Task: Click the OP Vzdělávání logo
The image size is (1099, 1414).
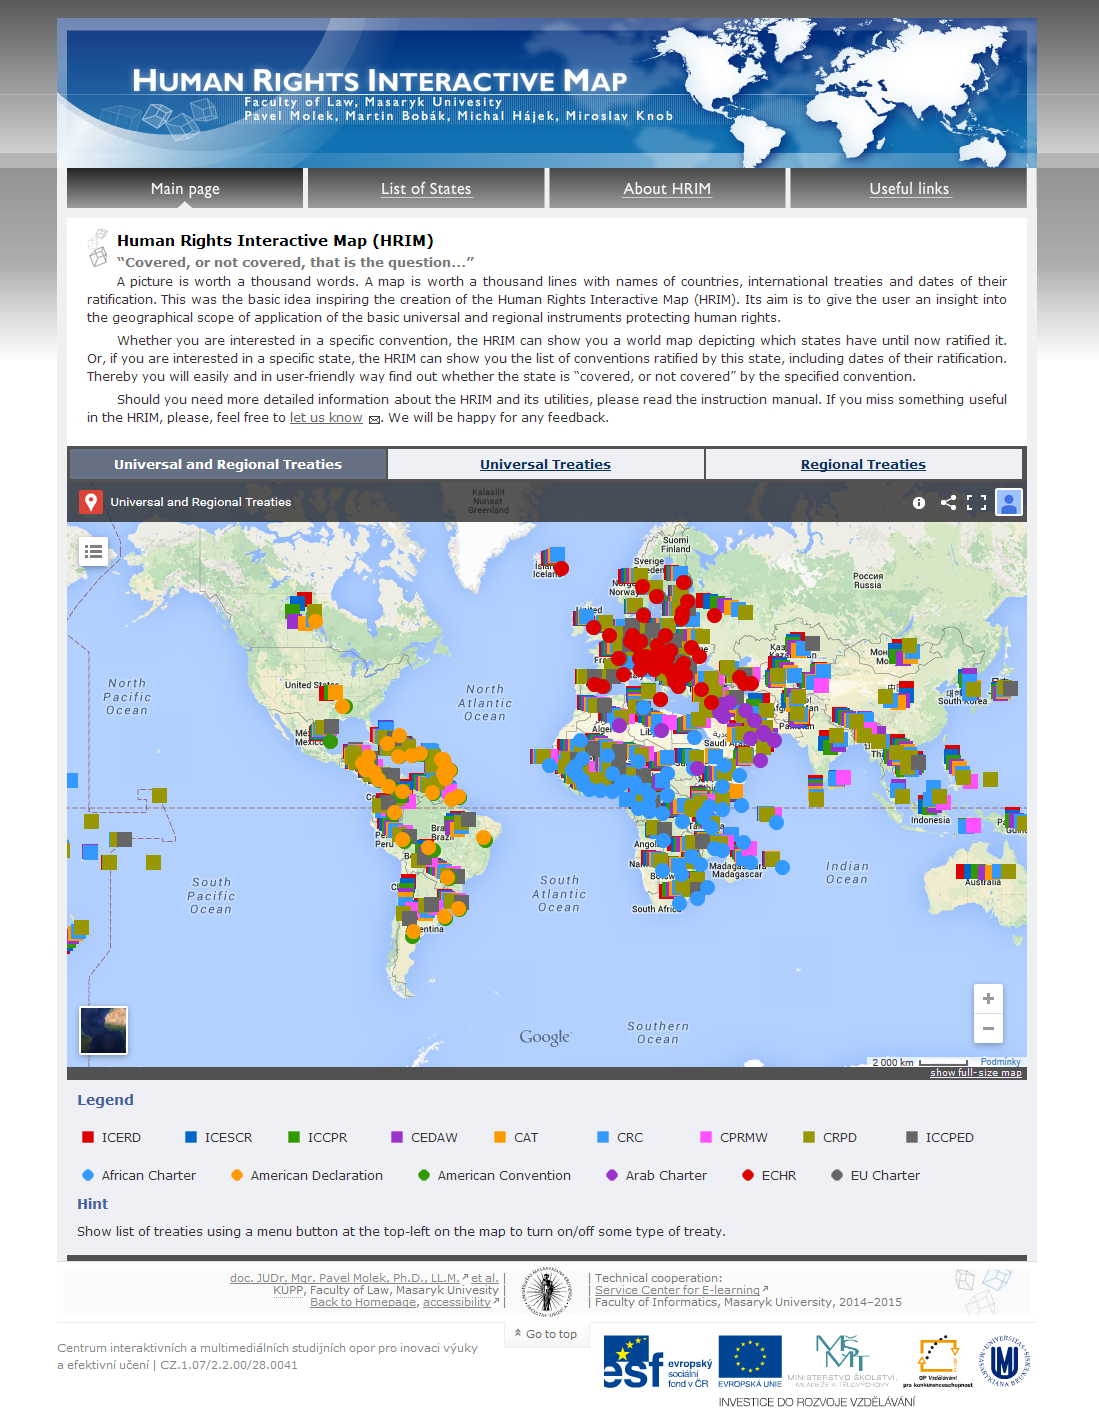Action: coord(938,1362)
